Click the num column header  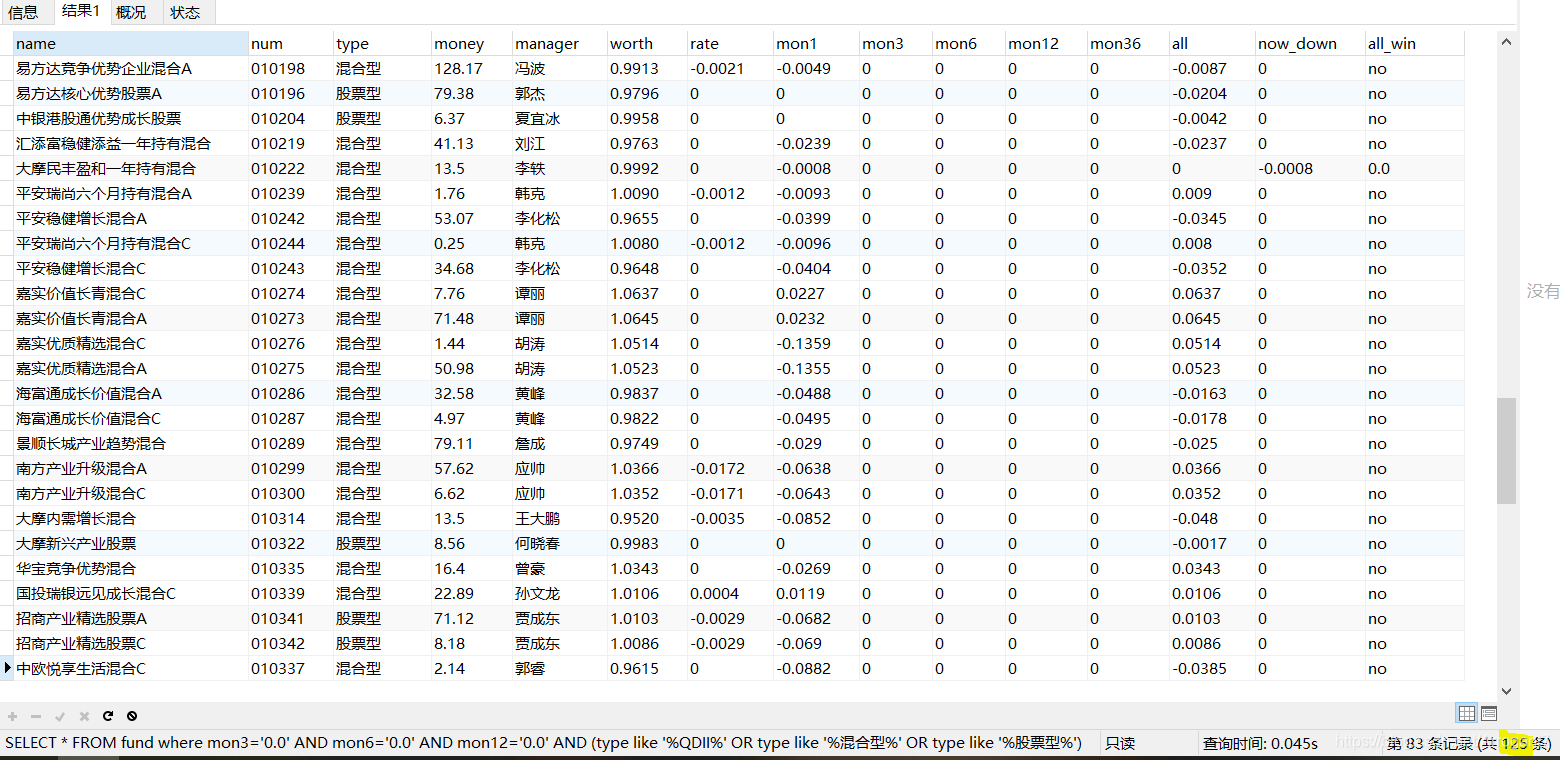coord(291,43)
